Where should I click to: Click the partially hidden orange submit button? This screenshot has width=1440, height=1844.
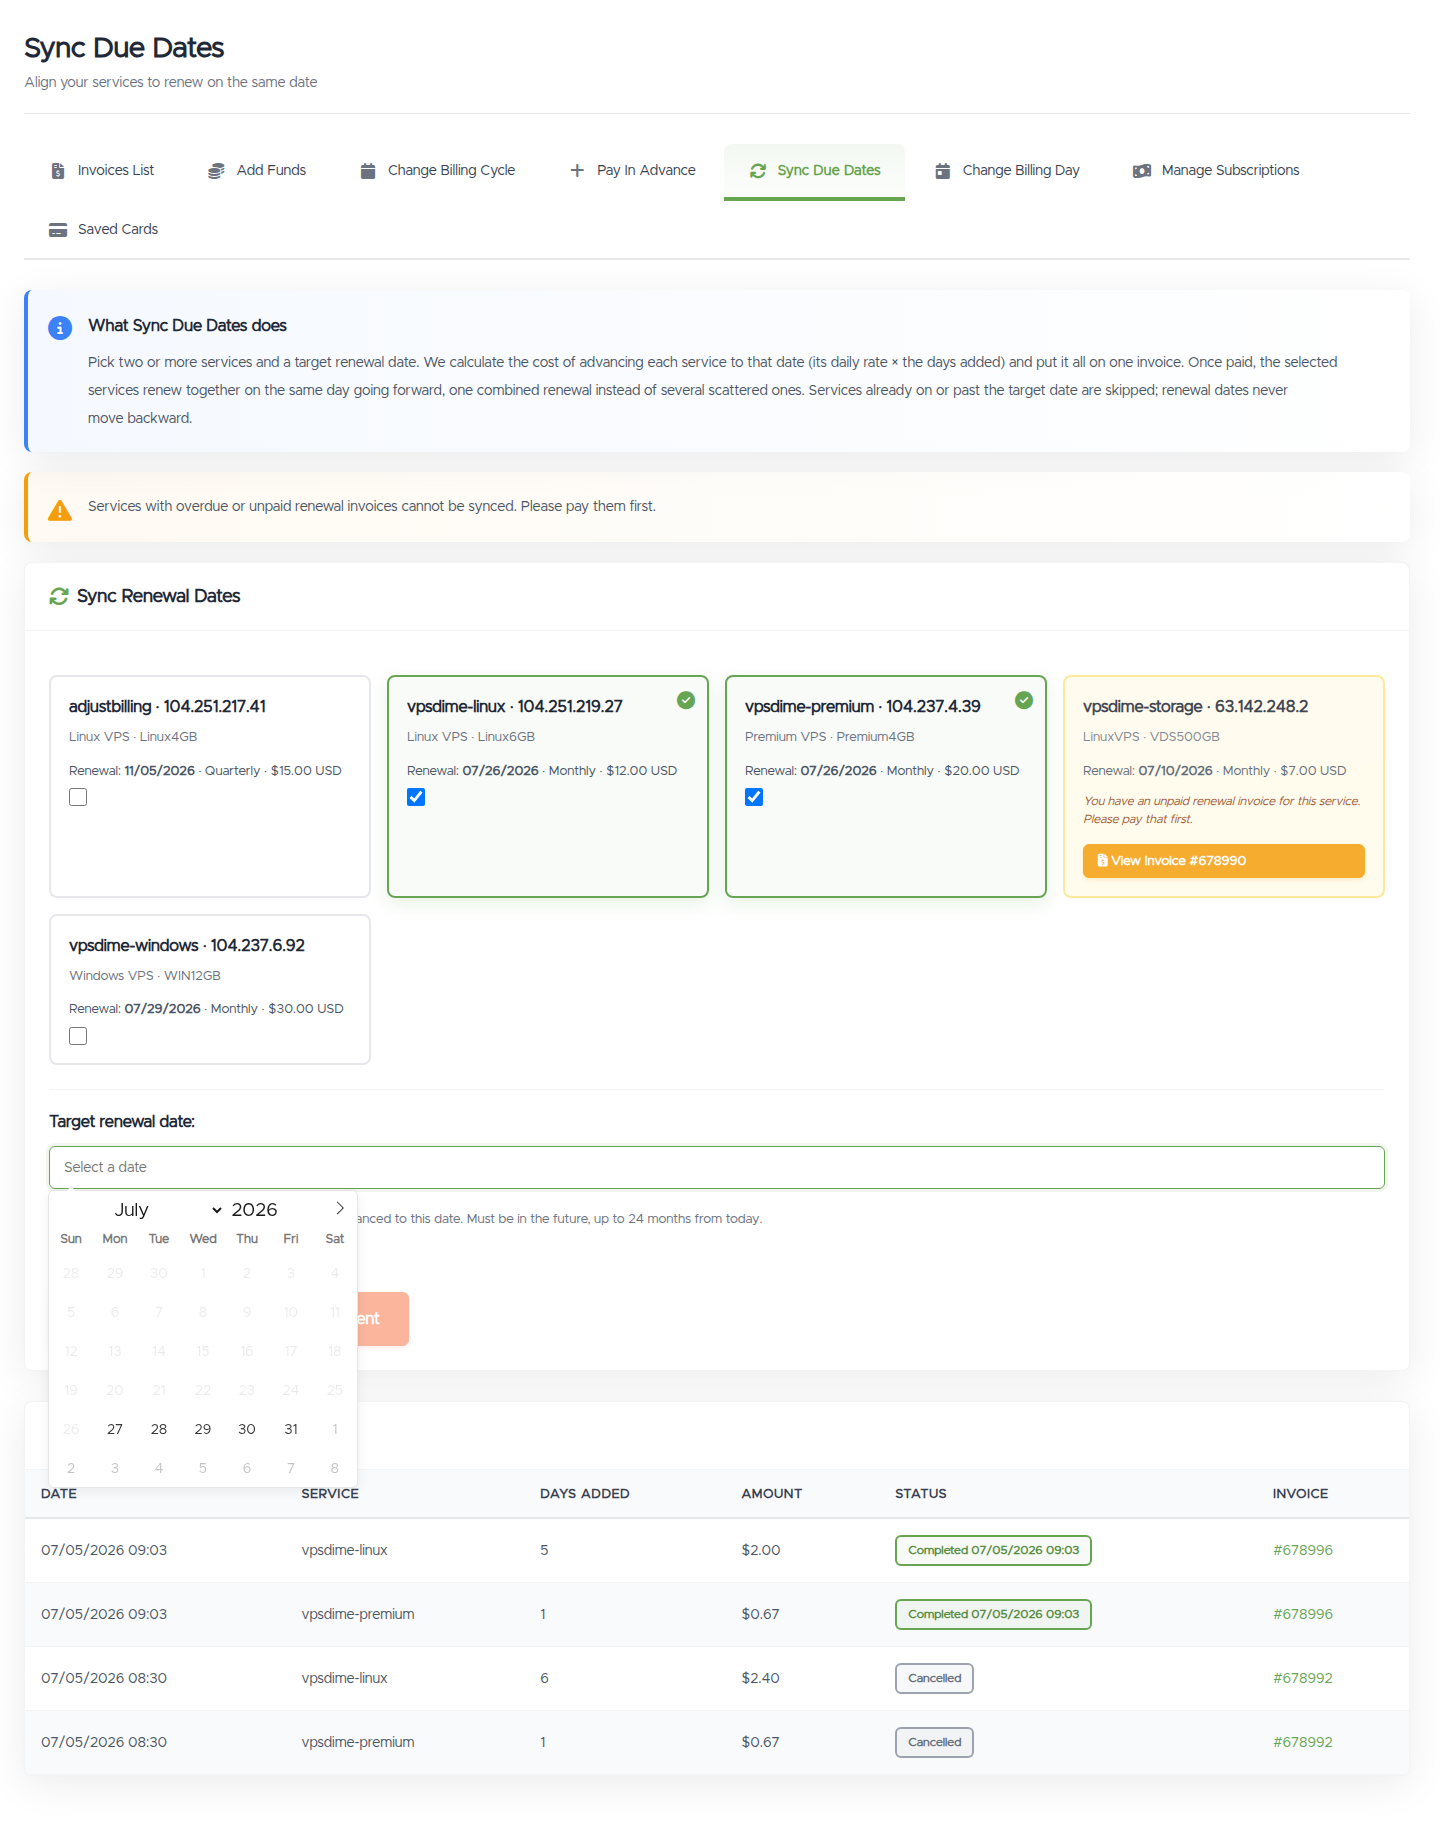(x=383, y=1319)
